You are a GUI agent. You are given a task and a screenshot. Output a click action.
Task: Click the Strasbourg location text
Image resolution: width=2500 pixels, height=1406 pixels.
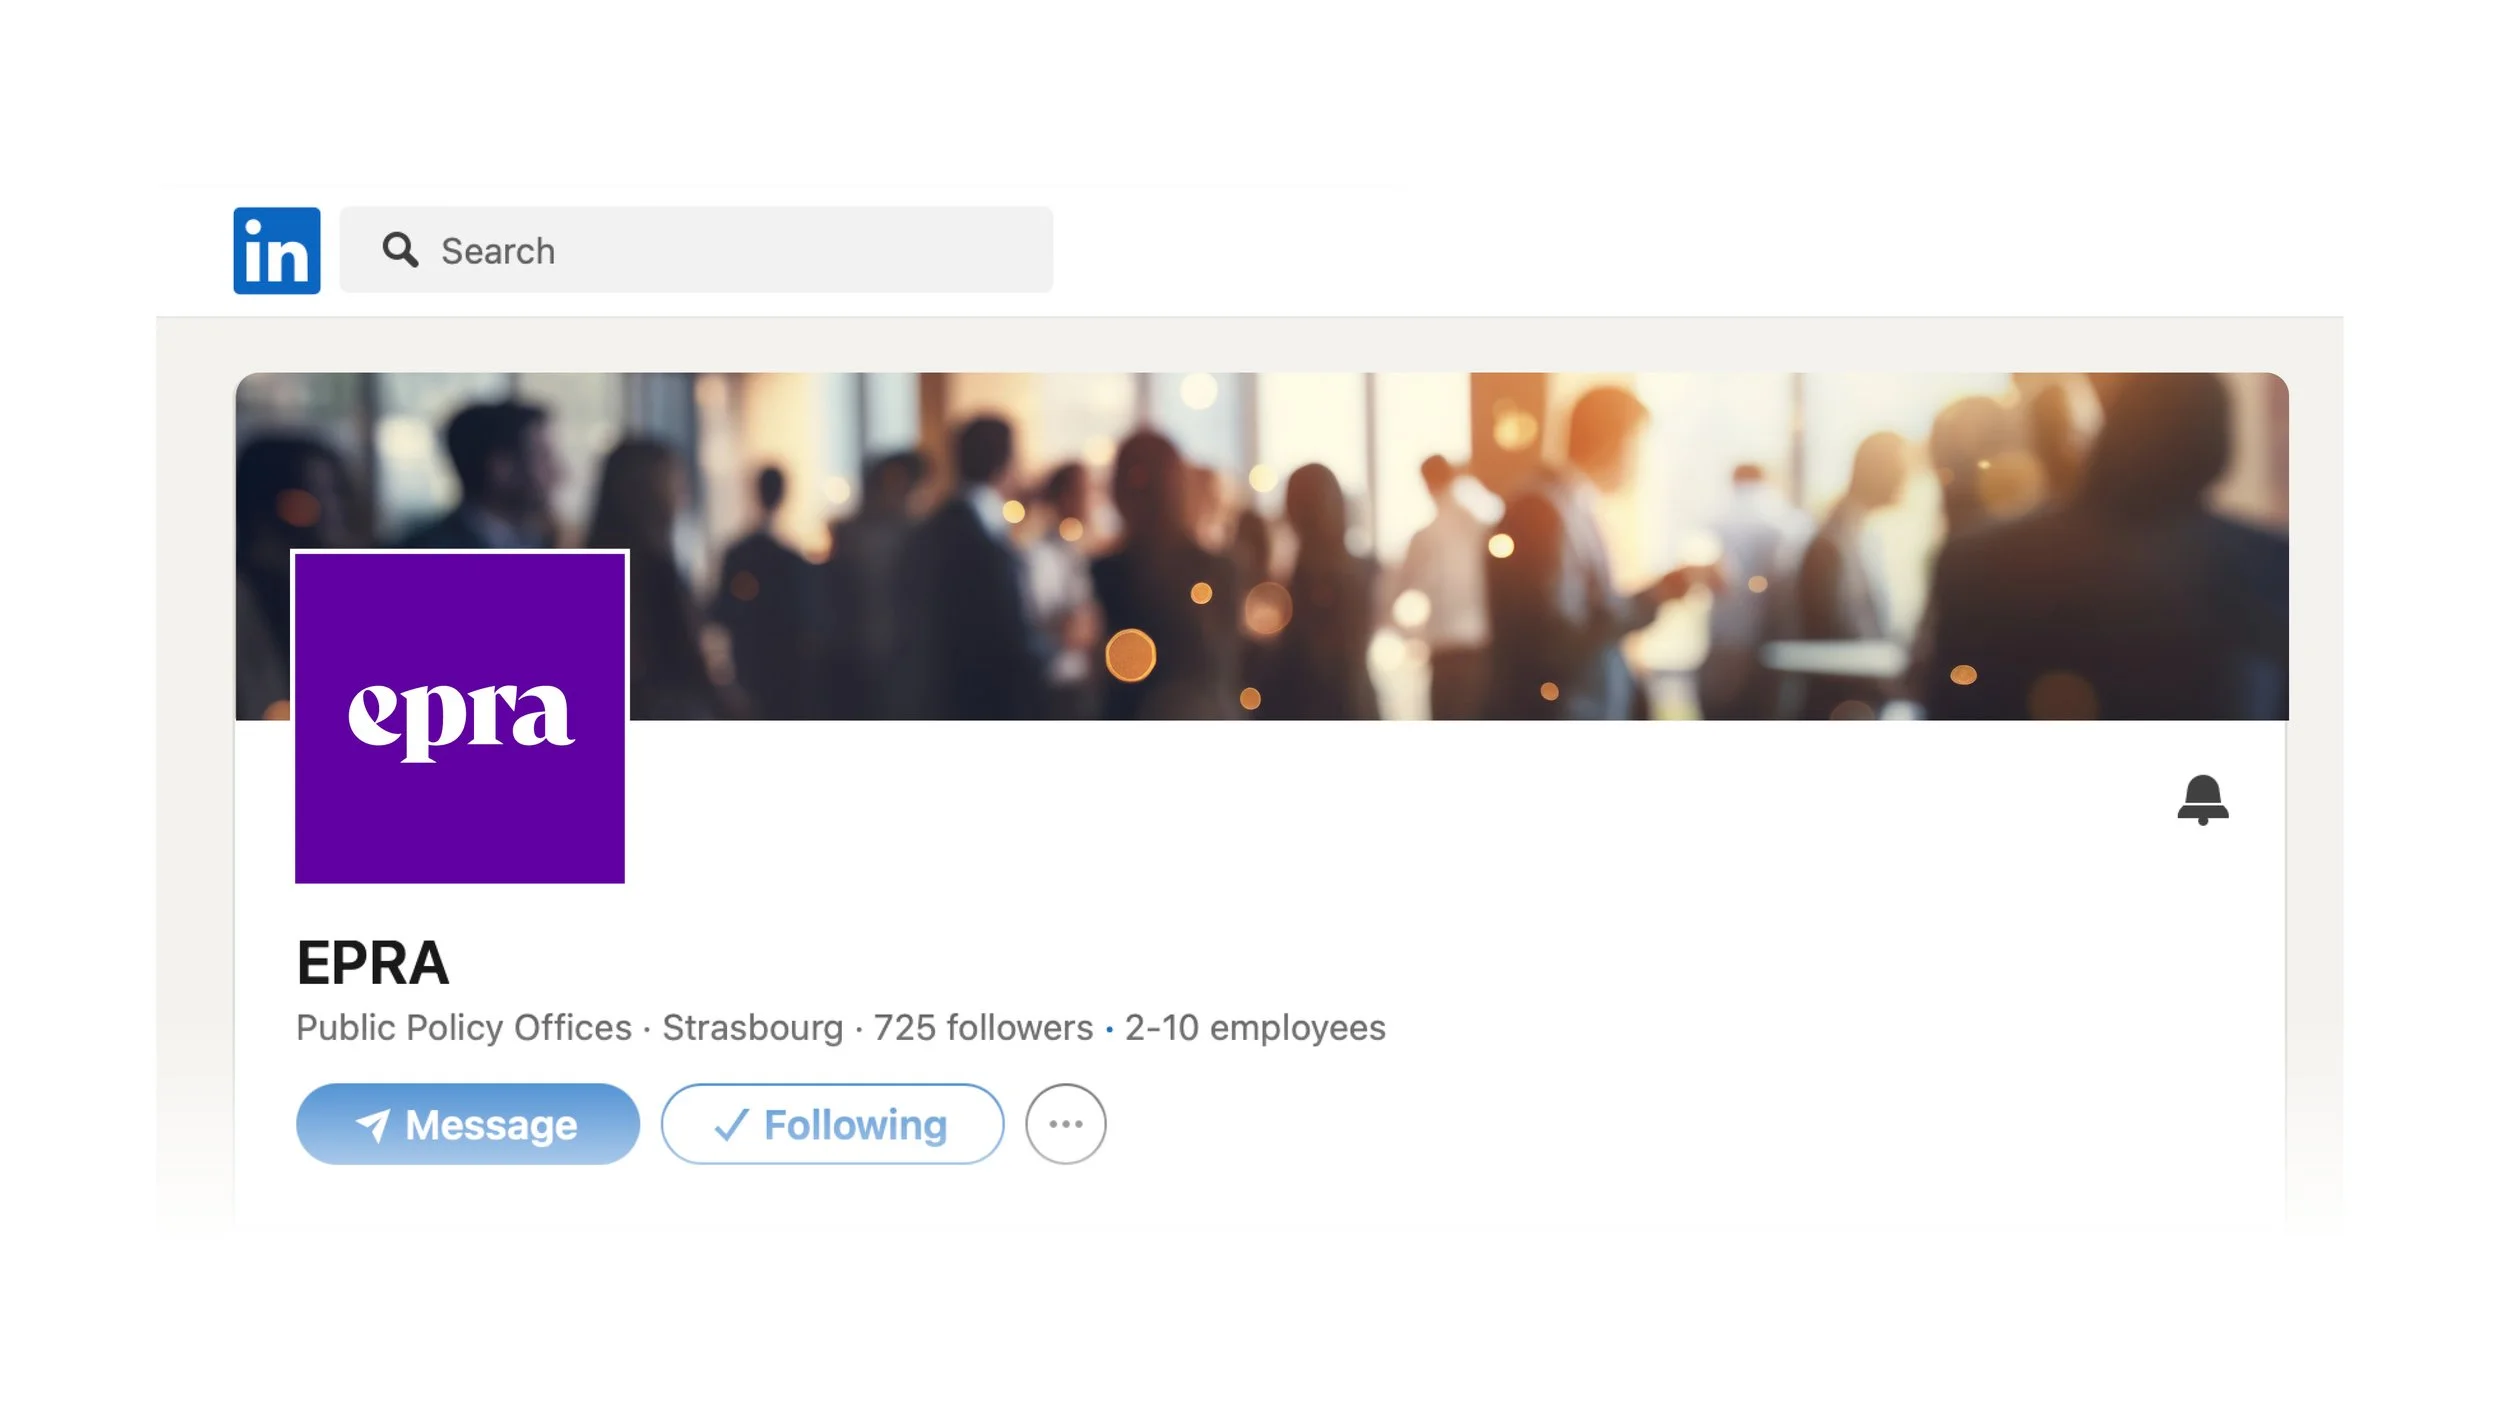(x=753, y=1028)
